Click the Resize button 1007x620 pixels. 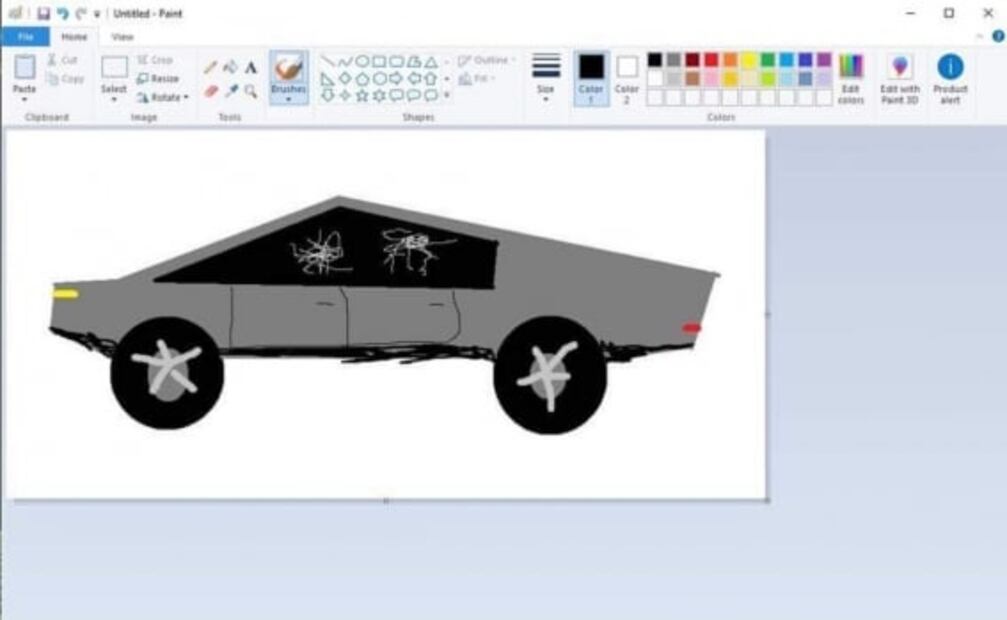[158, 78]
